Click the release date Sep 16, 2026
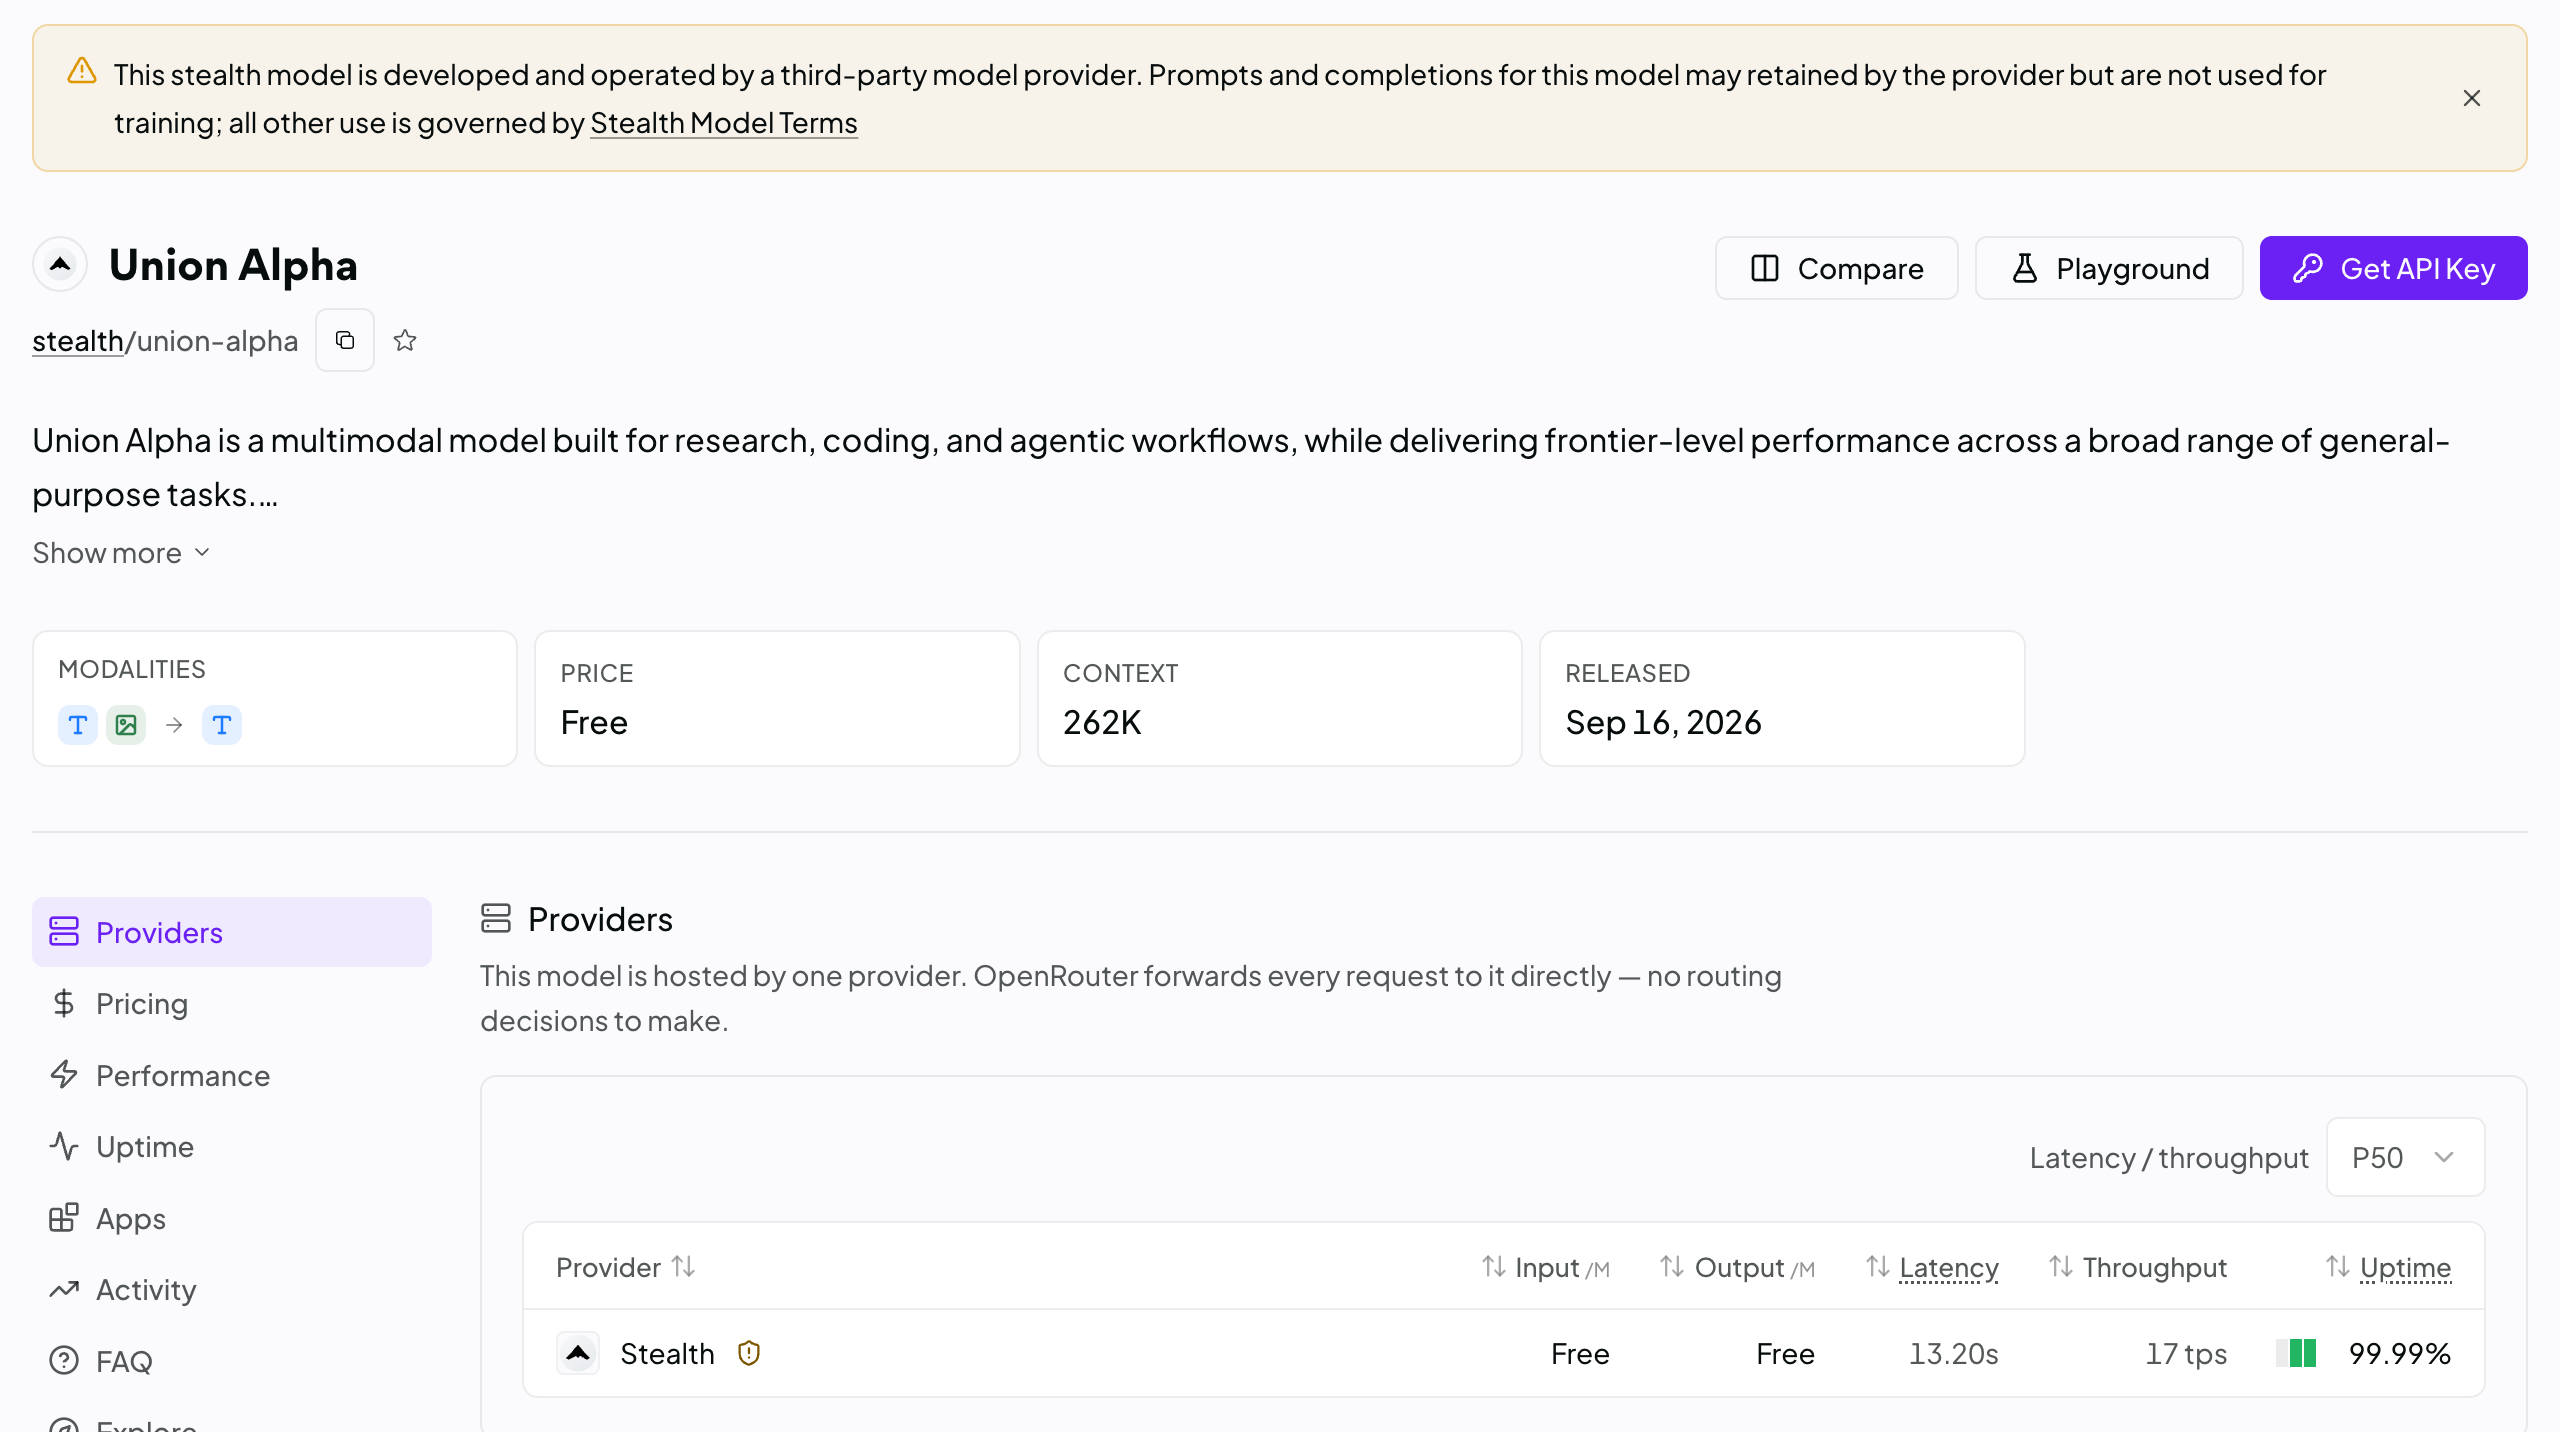Screen dimensions: 2560x1432 point(1663,722)
